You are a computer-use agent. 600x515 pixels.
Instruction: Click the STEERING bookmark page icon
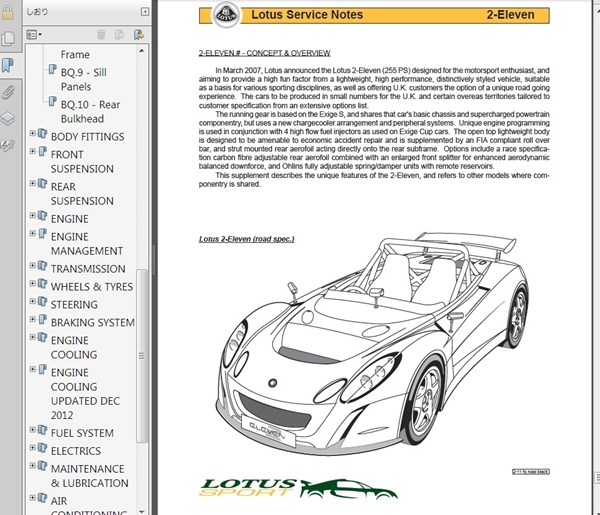(42, 302)
